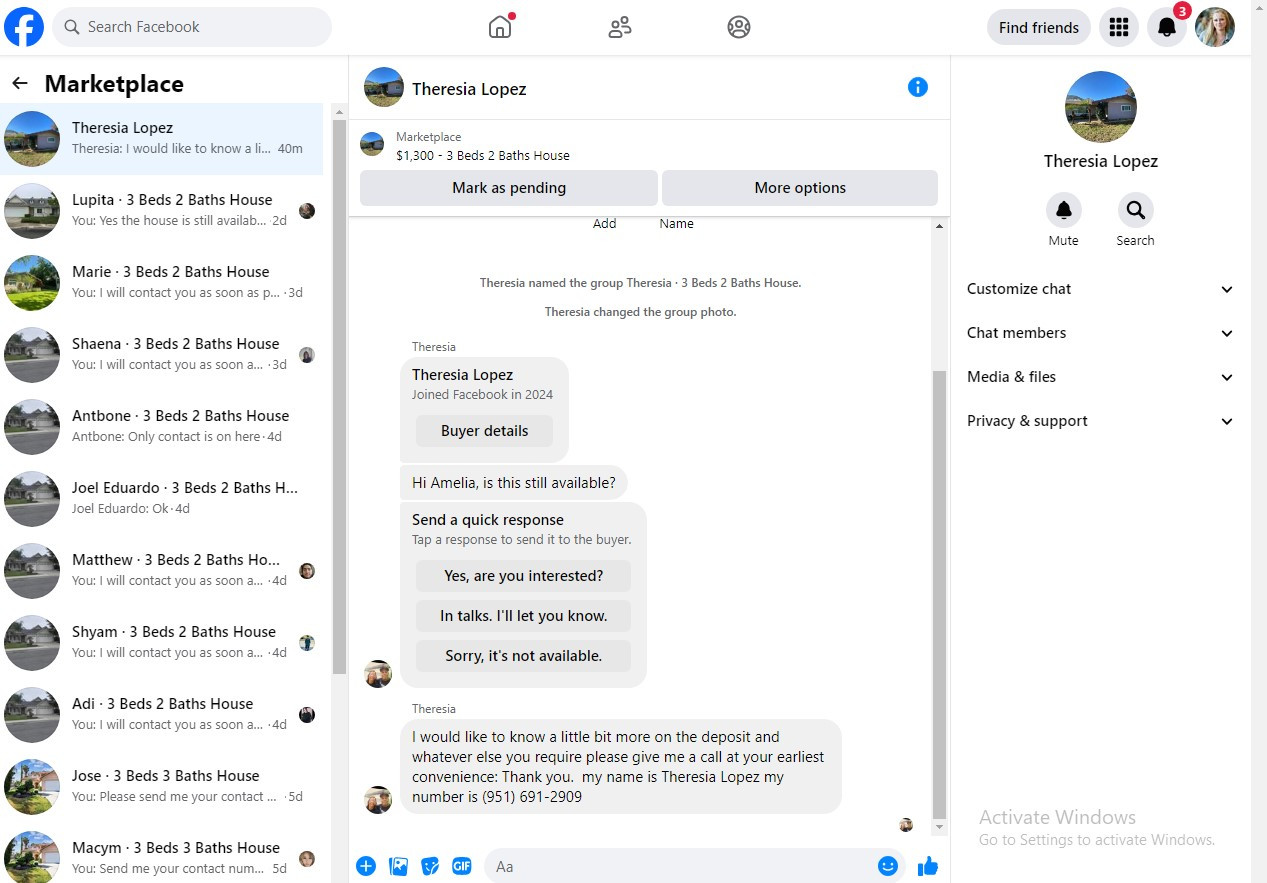
Task: Send quick reply 'In talks. I'll let you know.'
Action: (523, 616)
